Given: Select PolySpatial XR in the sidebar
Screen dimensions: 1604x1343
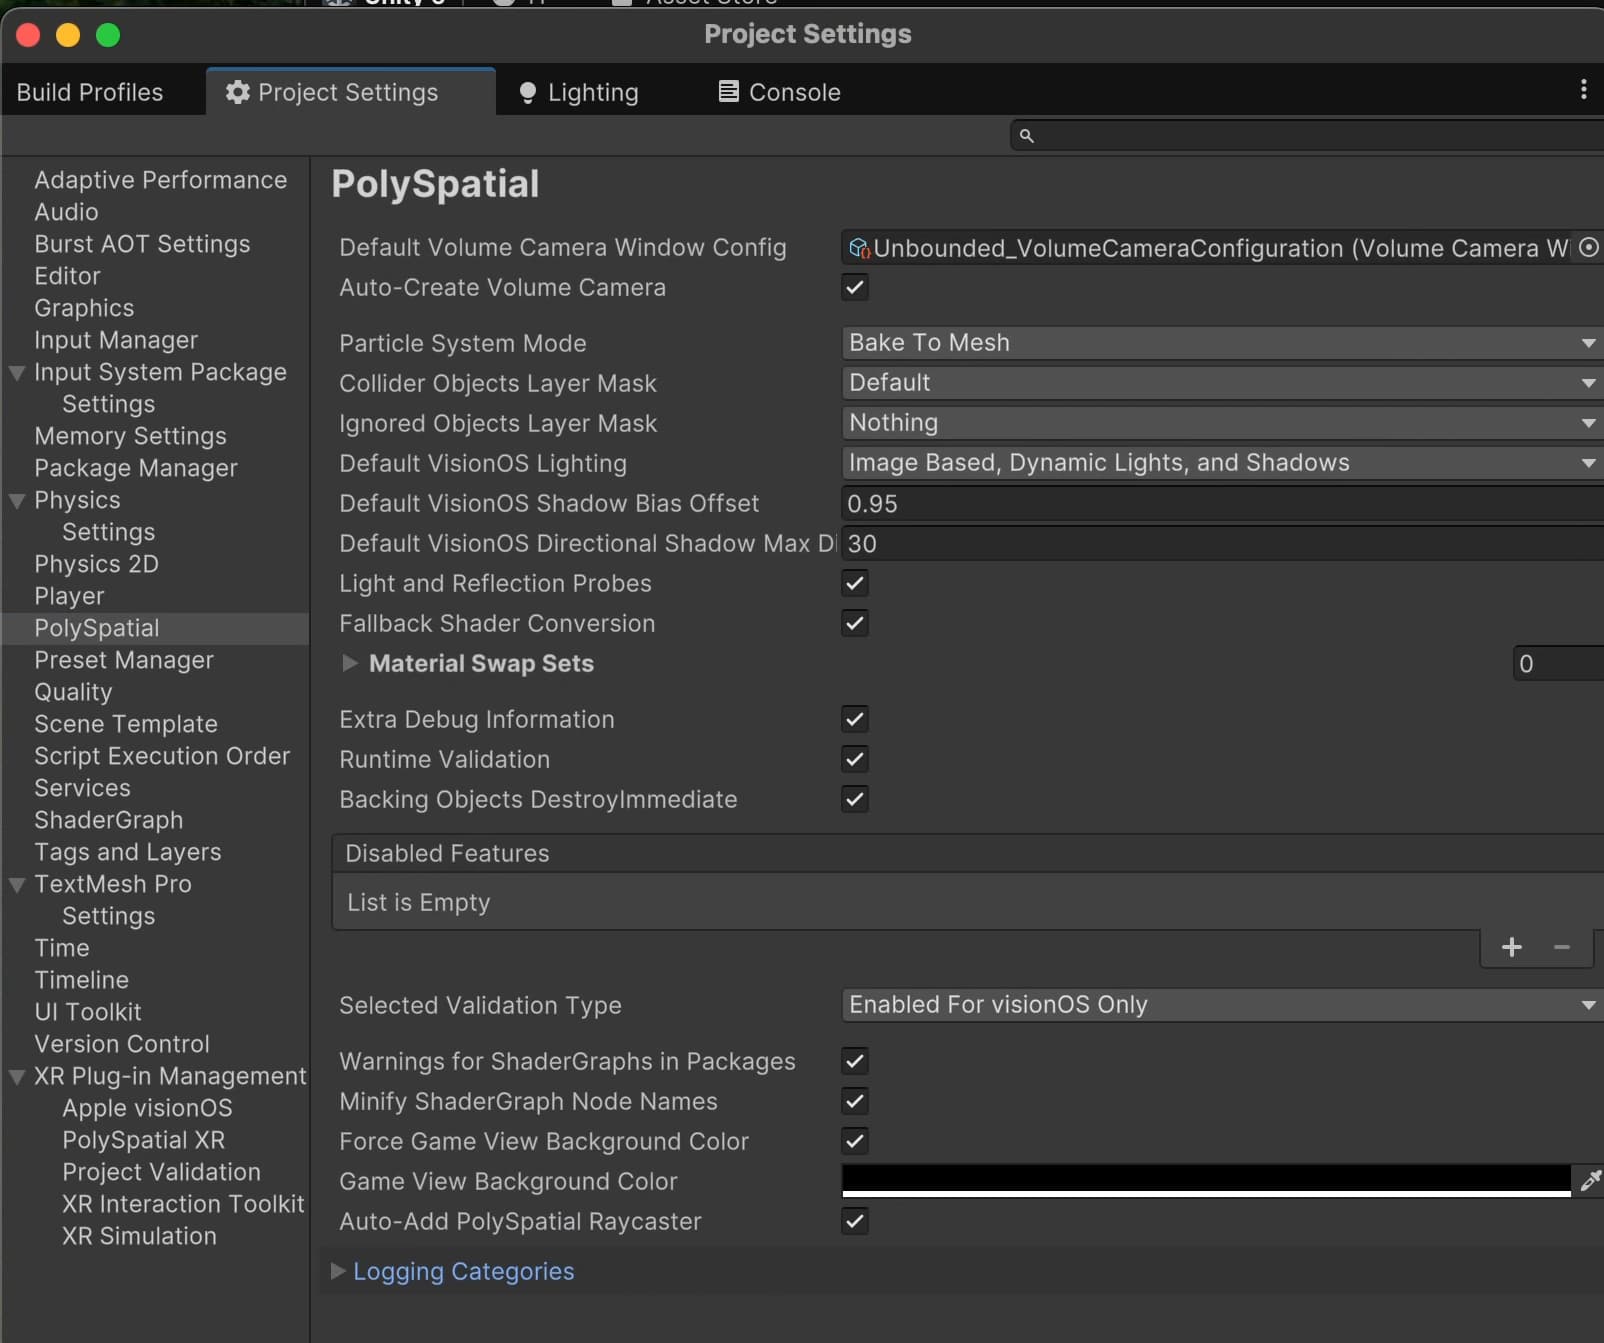Looking at the screenshot, I should [x=143, y=1140].
